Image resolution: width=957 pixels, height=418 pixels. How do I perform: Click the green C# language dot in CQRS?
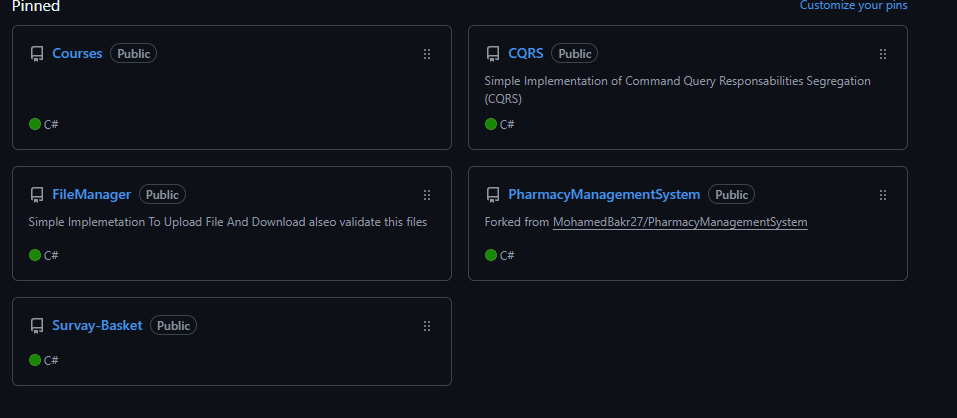pos(491,124)
